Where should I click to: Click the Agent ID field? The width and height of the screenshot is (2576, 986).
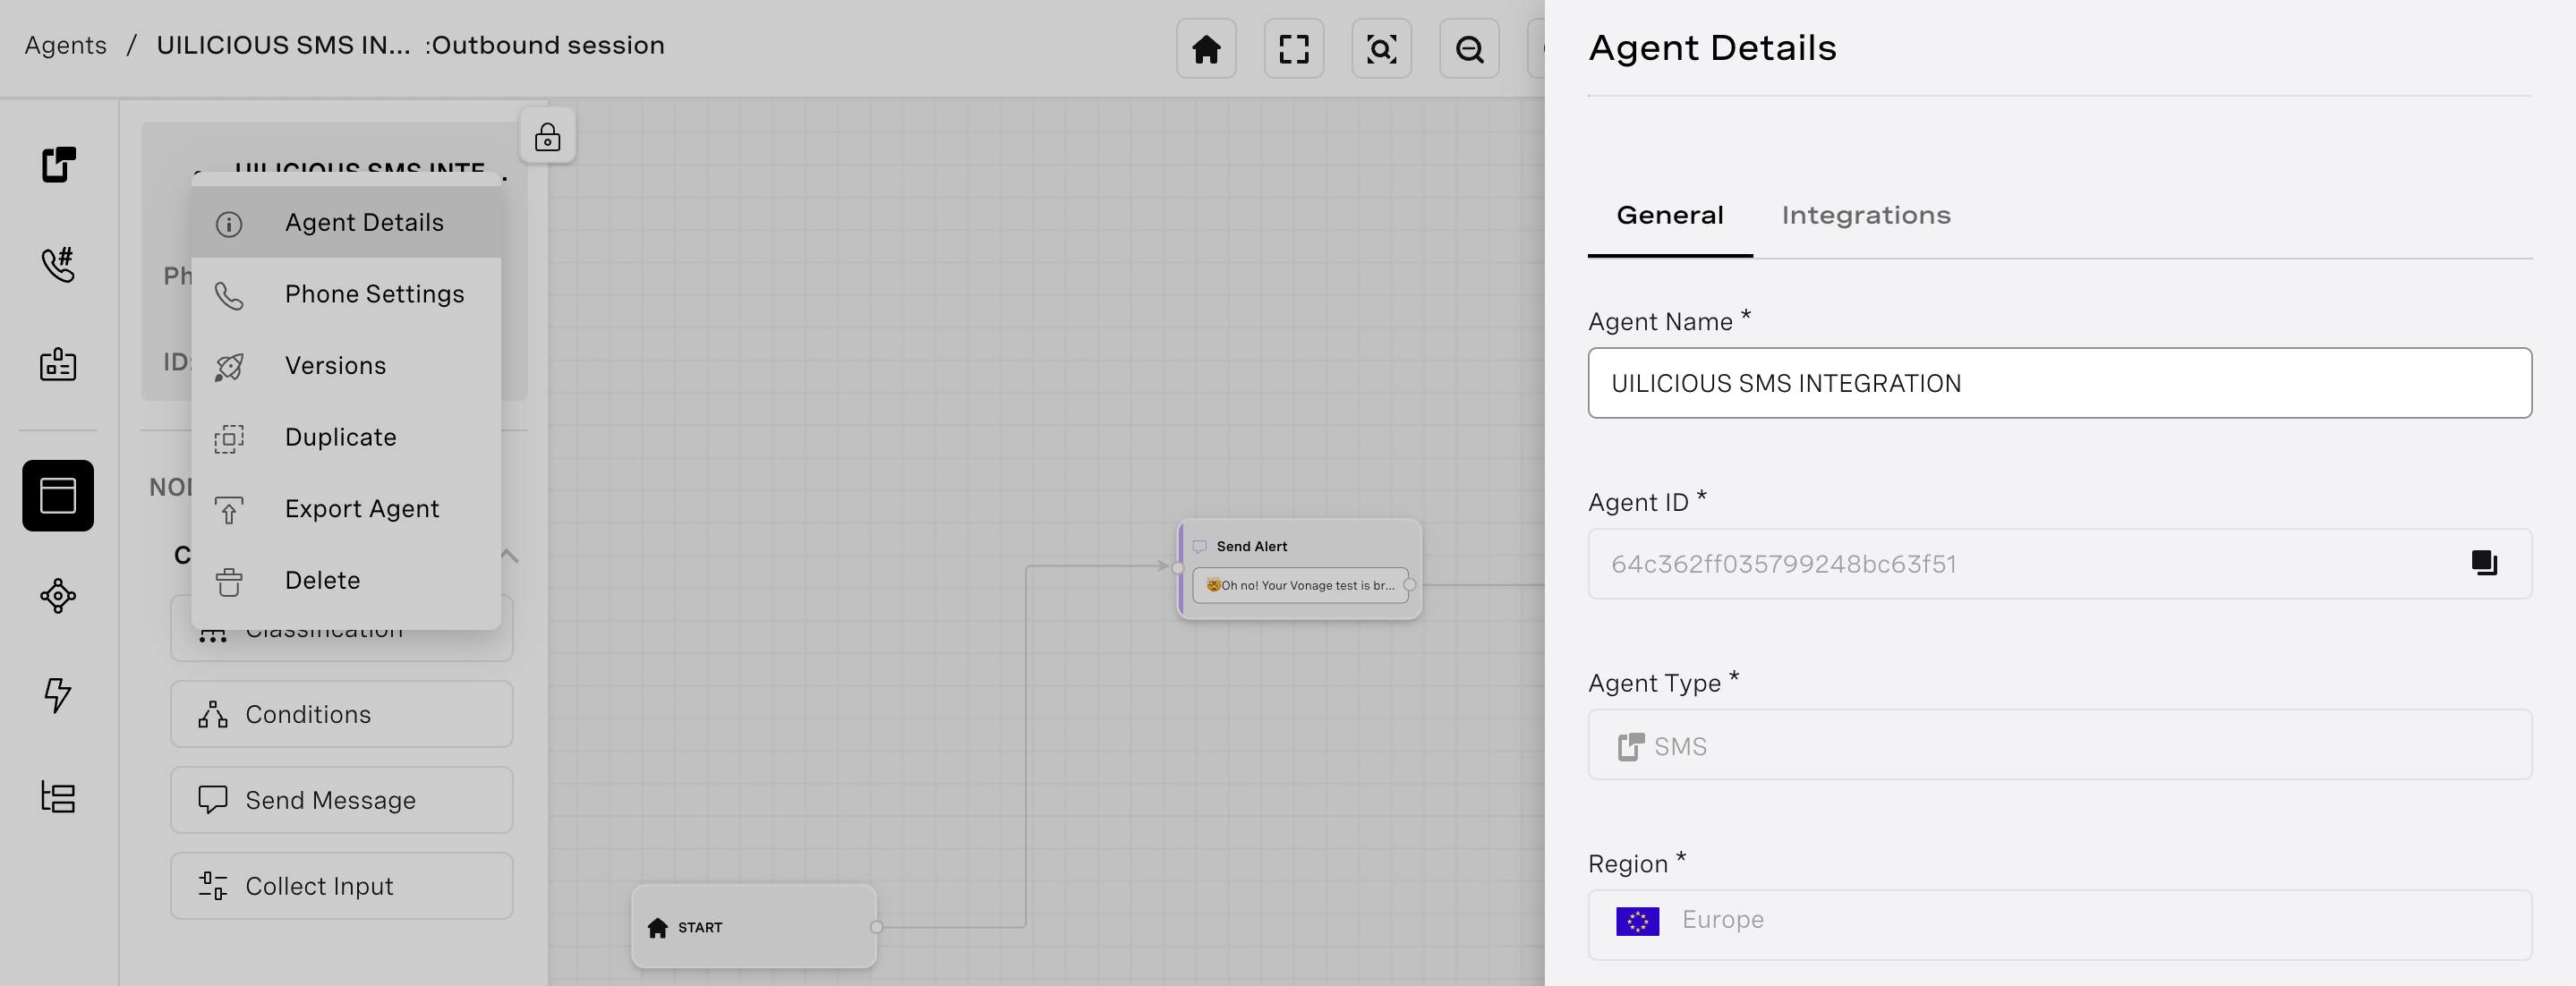click(2059, 564)
